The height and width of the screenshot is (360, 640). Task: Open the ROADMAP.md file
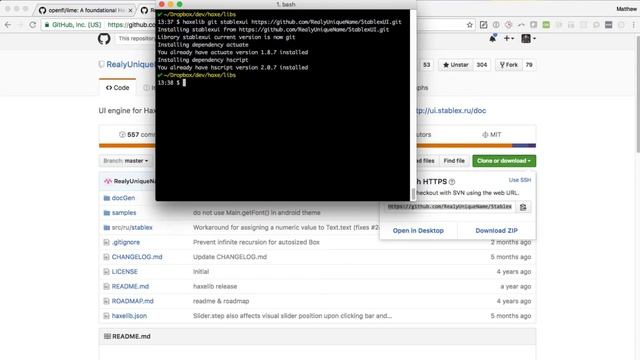tap(133, 301)
